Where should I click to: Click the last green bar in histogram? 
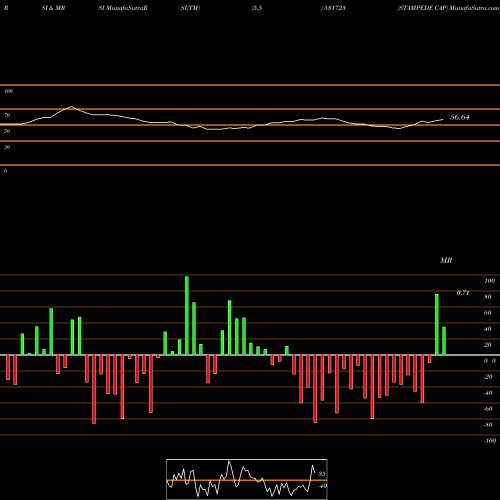click(x=444, y=341)
